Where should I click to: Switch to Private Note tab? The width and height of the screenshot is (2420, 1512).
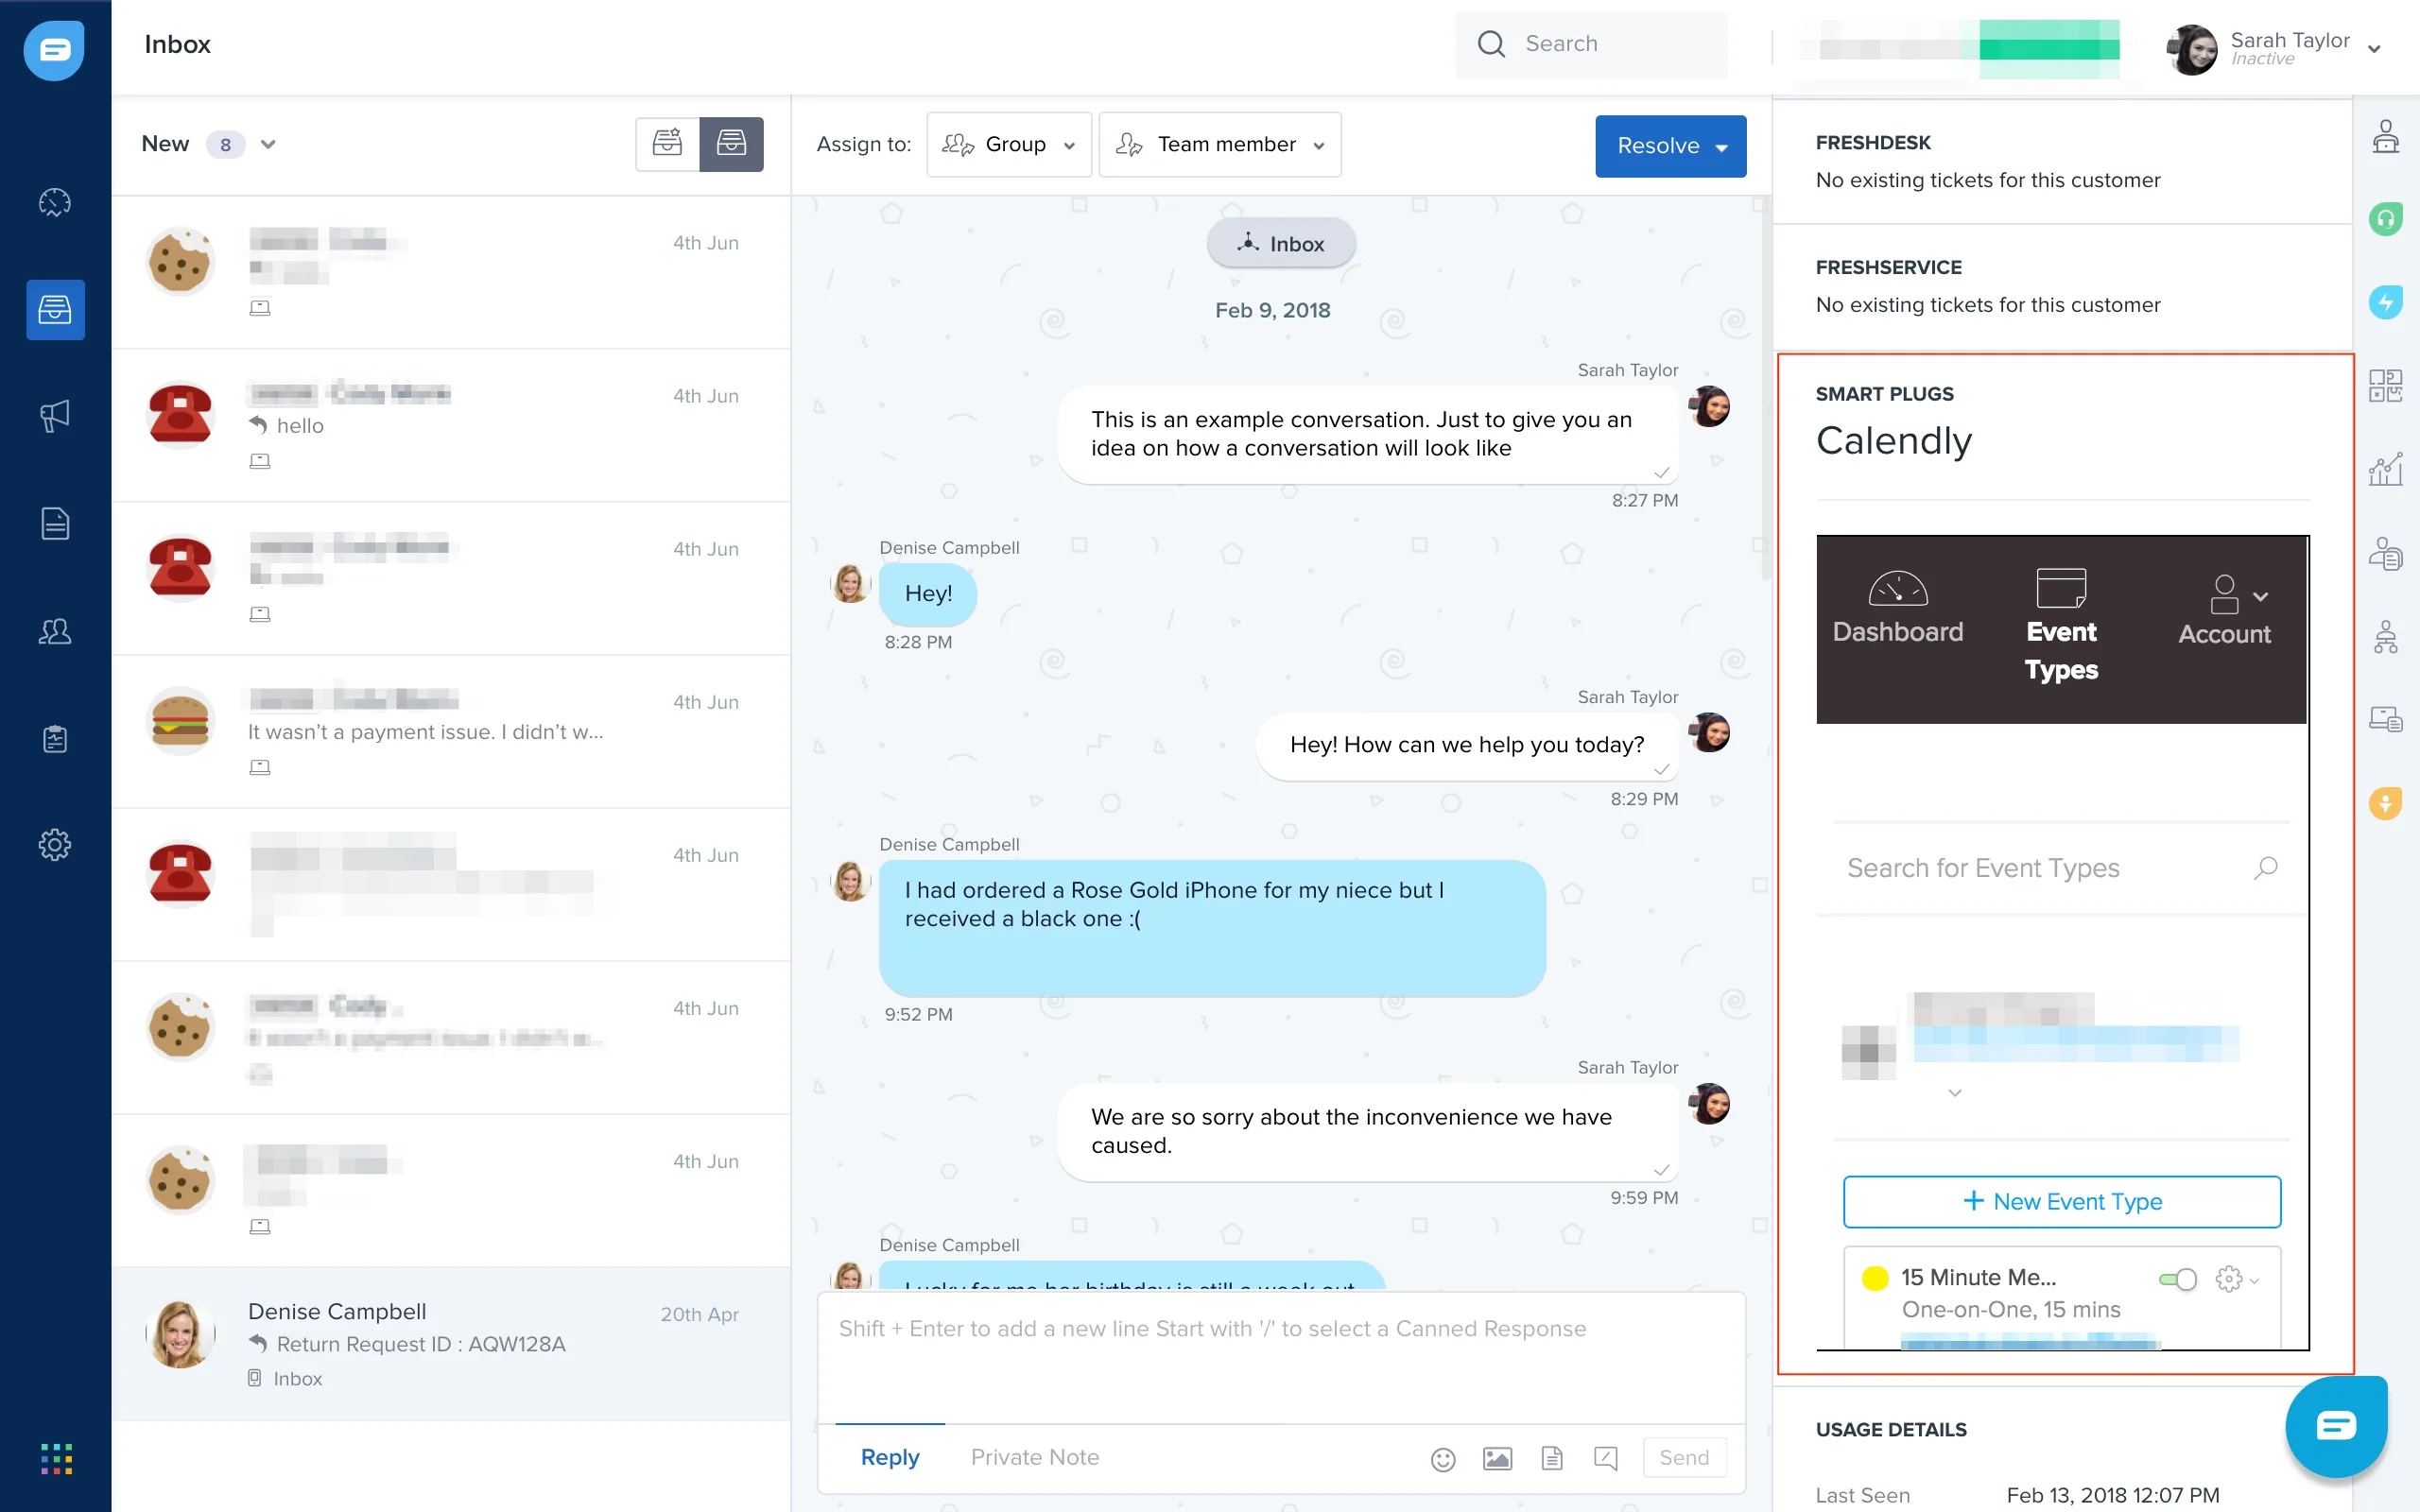(1037, 1456)
